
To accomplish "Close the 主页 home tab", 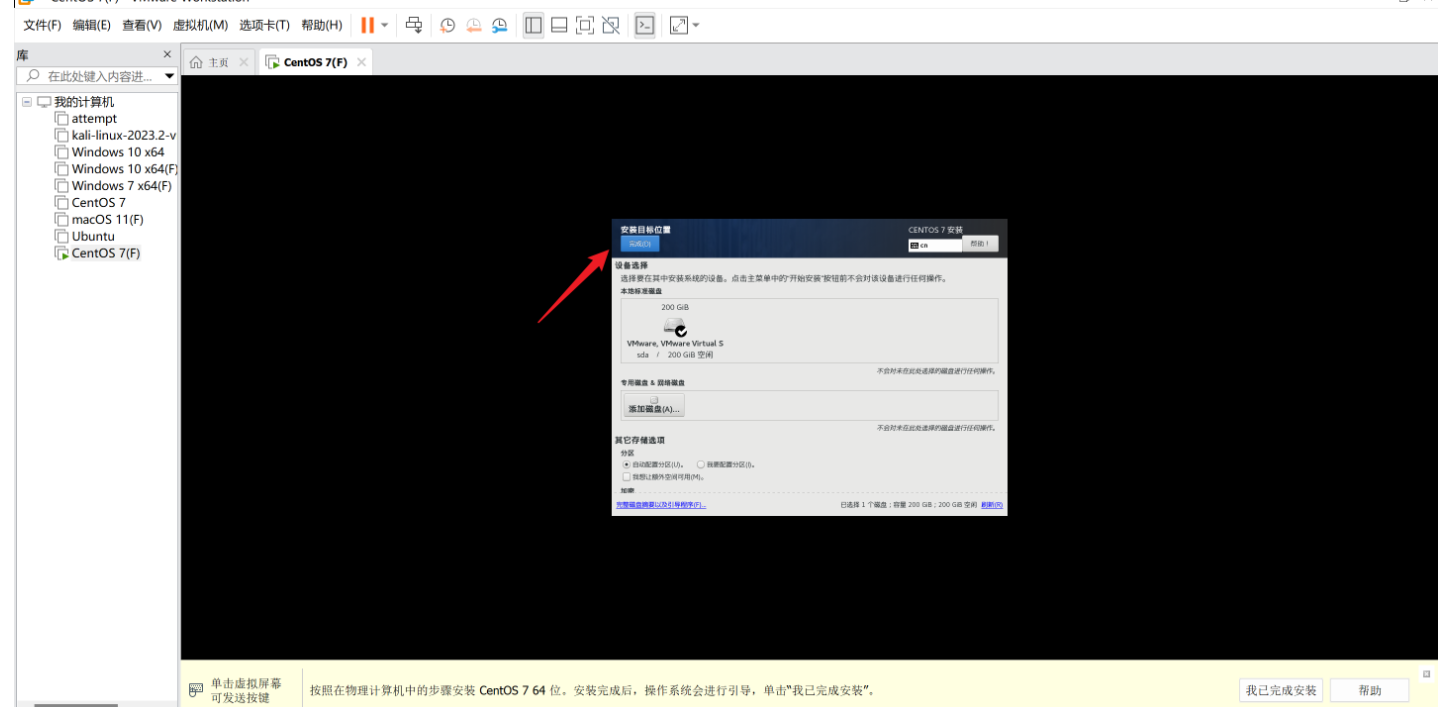I will [x=244, y=62].
